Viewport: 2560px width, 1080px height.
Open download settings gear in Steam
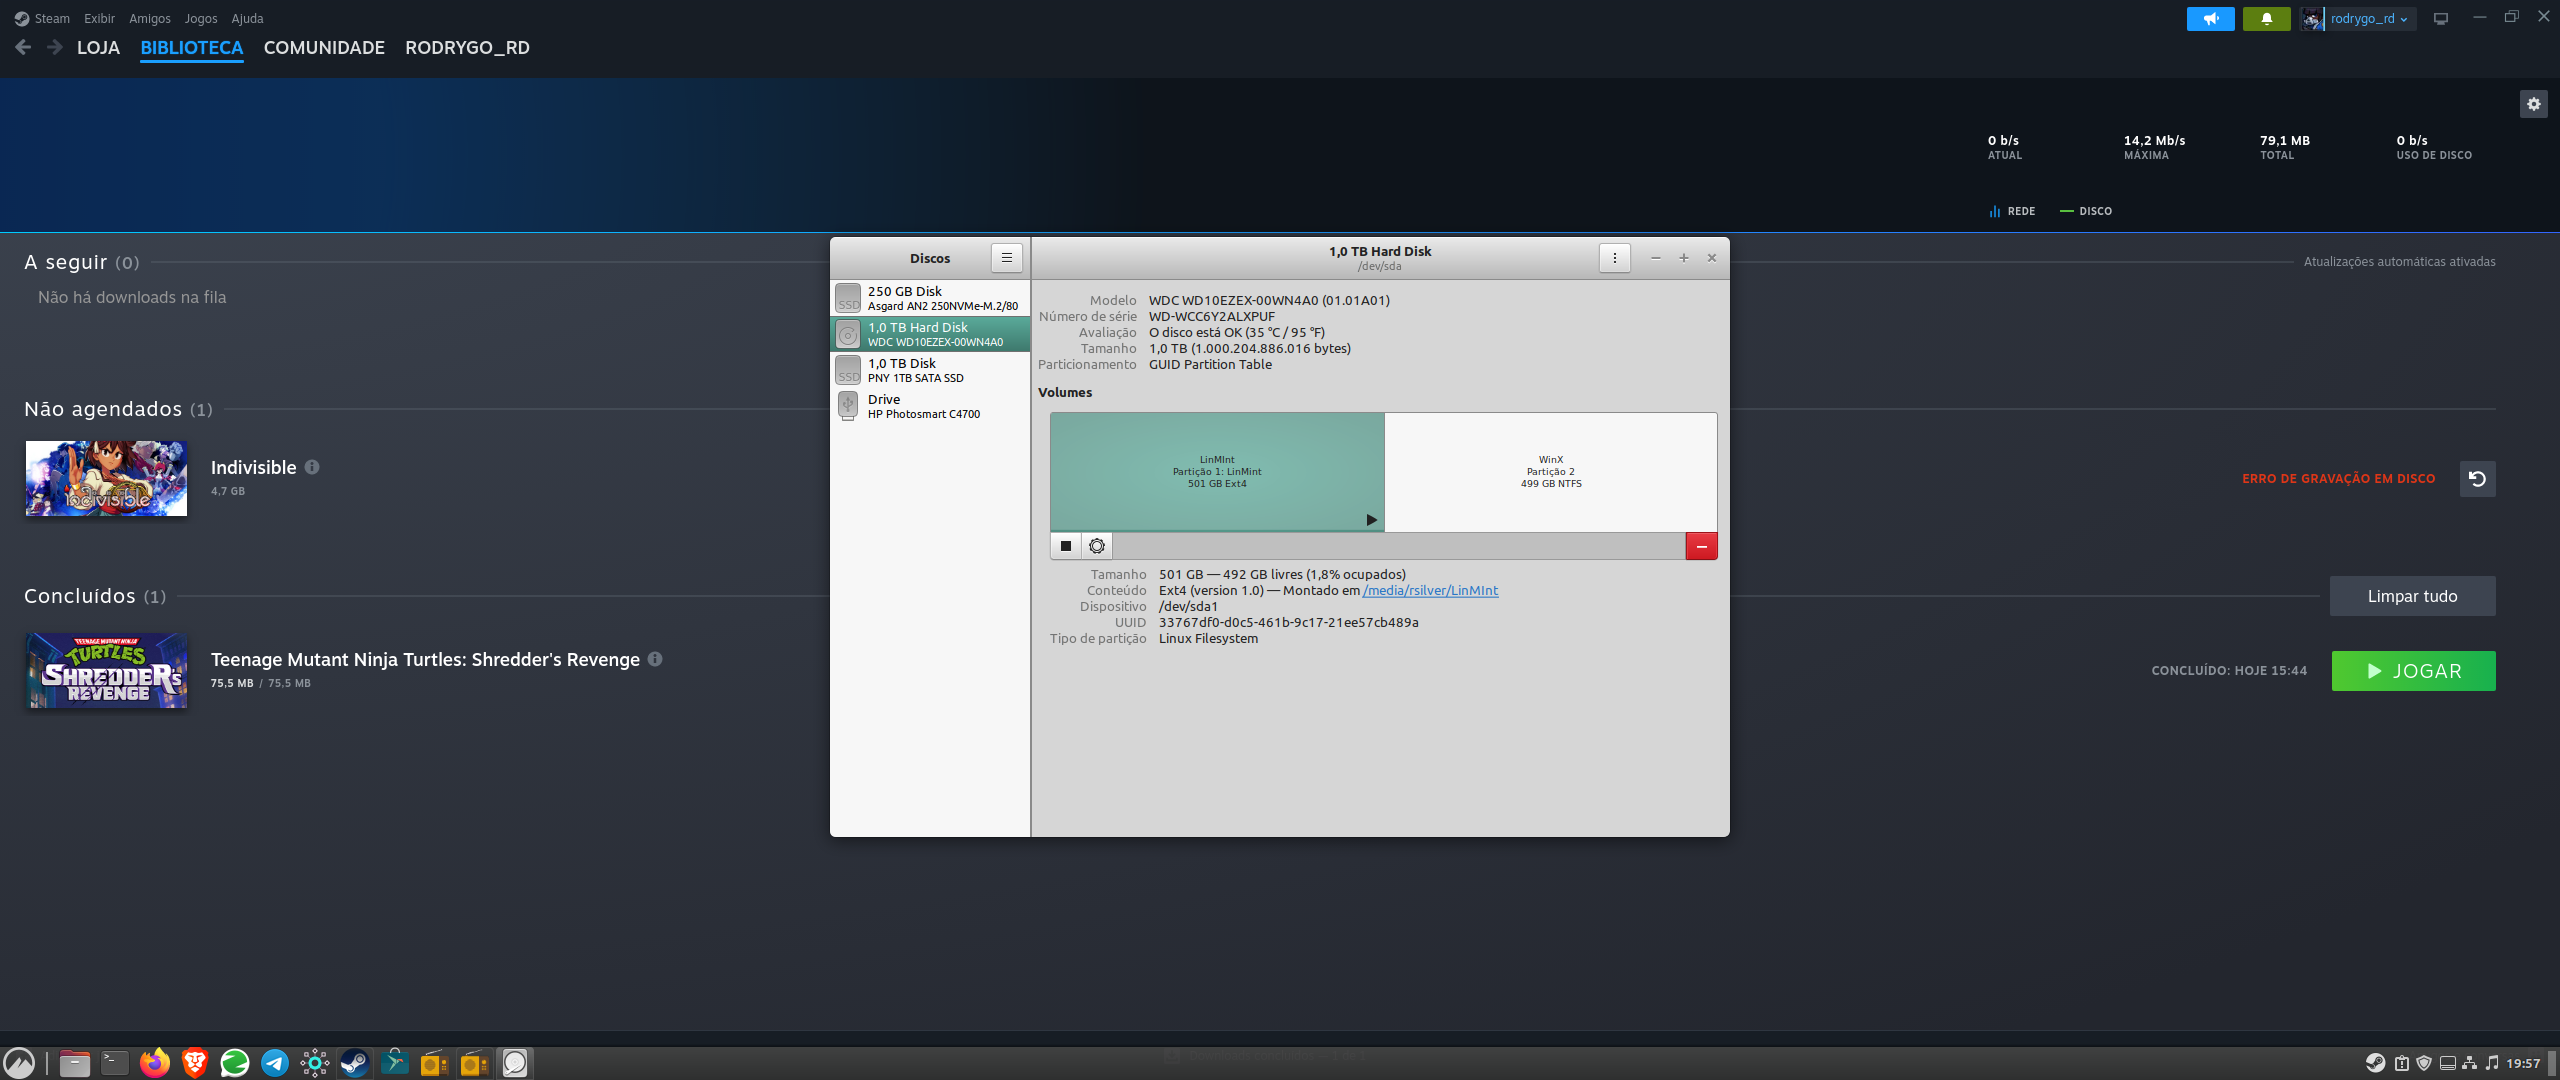(x=2534, y=104)
